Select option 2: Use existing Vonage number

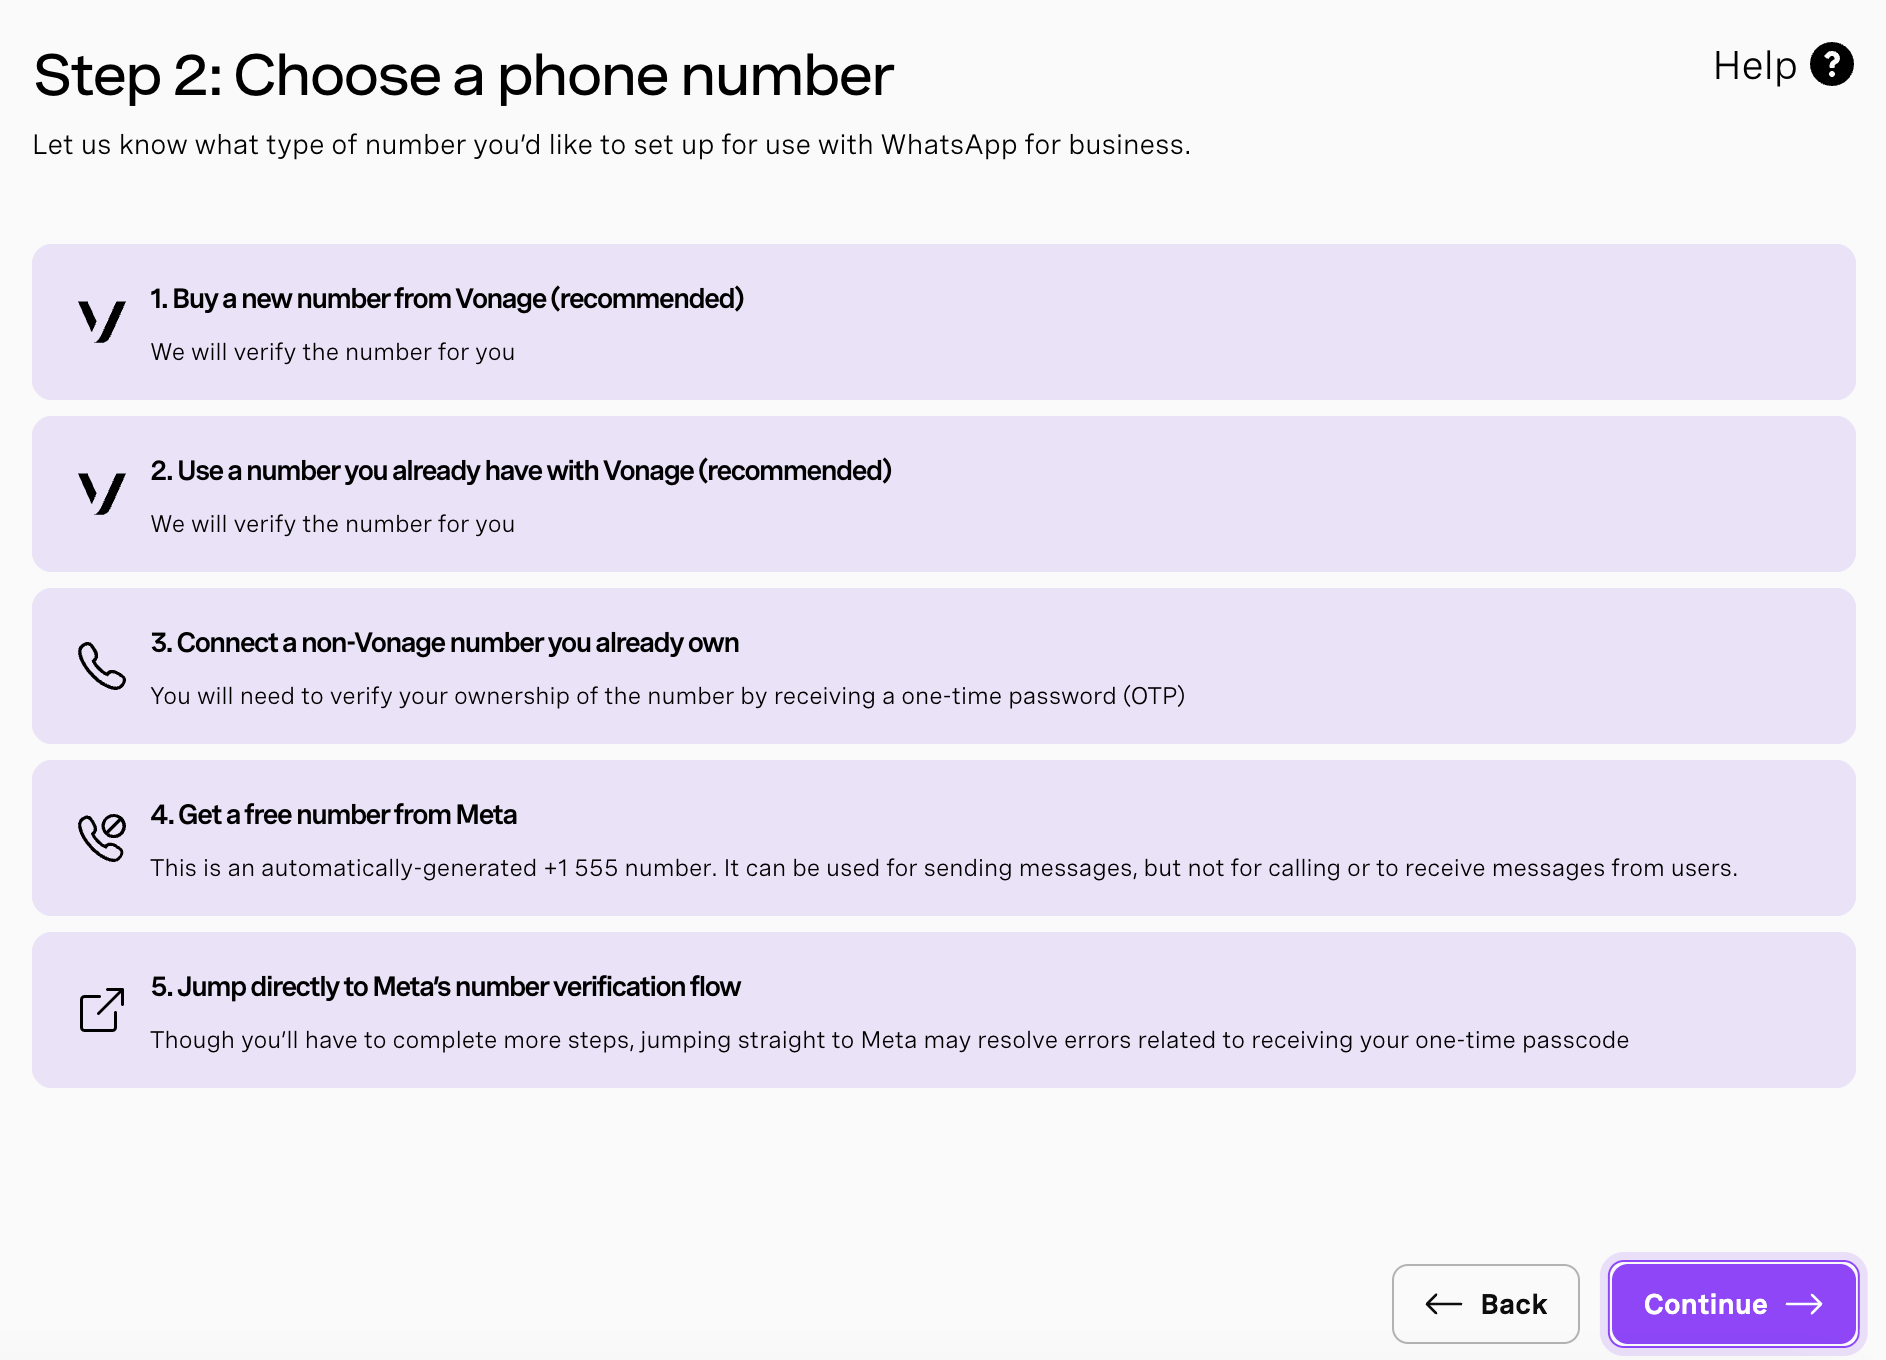click(520, 471)
